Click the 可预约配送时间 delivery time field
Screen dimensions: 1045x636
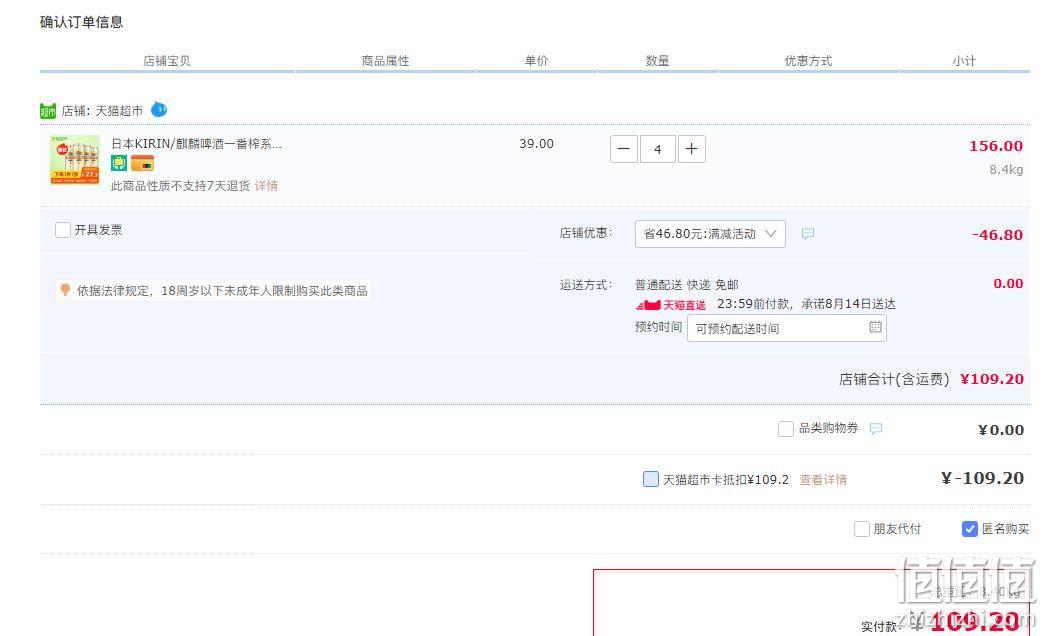click(786, 328)
